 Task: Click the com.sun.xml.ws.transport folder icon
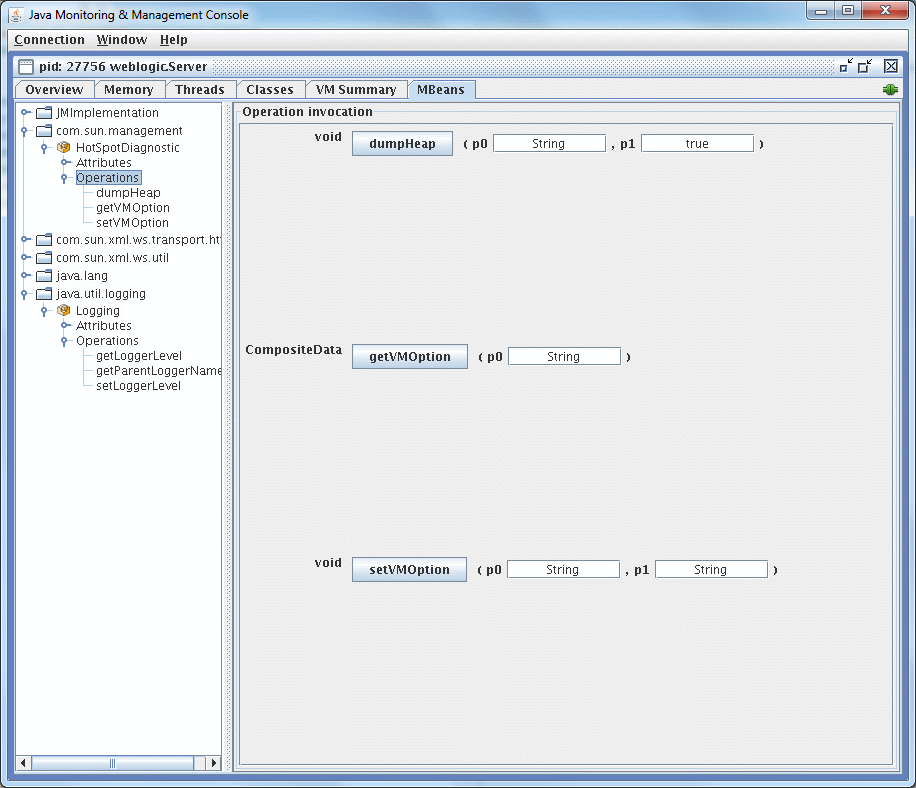(42, 239)
